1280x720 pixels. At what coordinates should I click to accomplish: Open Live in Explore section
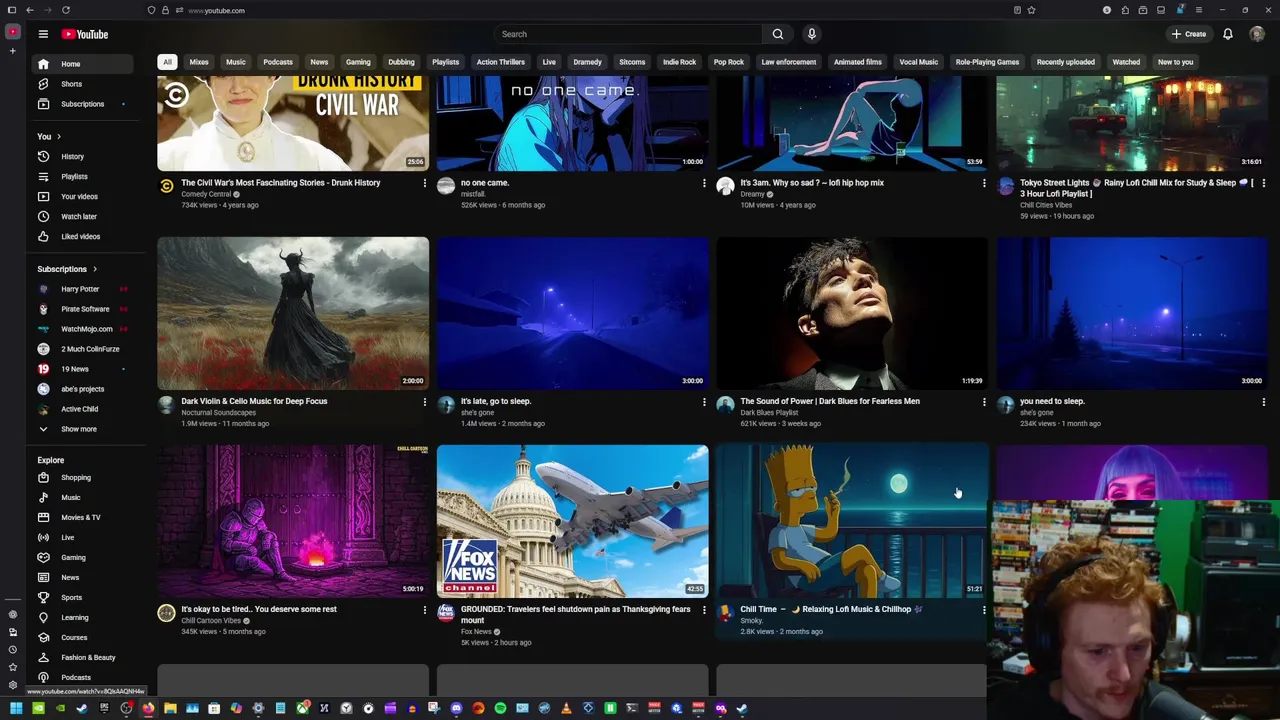pyautogui.click(x=80, y=537)
